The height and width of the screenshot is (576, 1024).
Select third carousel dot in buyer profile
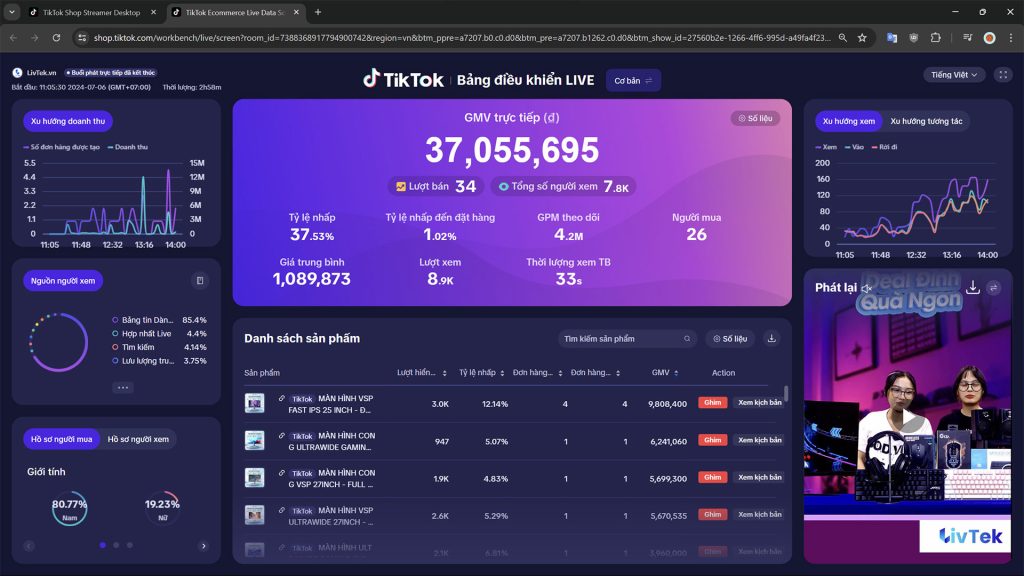pos(130,545)
